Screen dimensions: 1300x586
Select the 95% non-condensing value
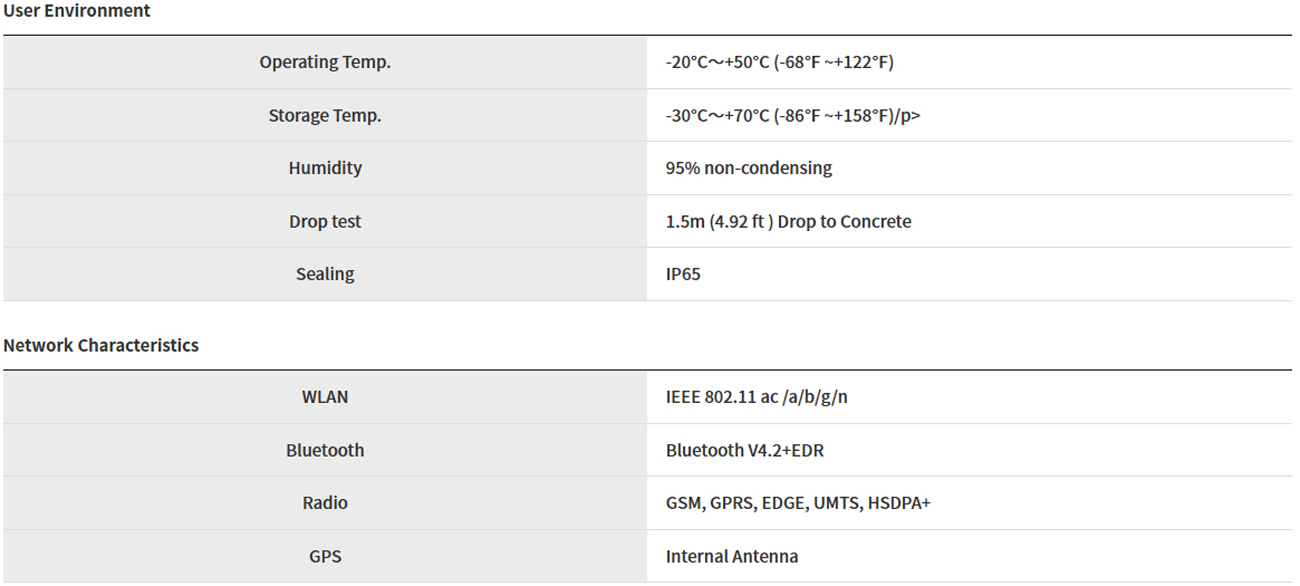(x=748, y=168)
